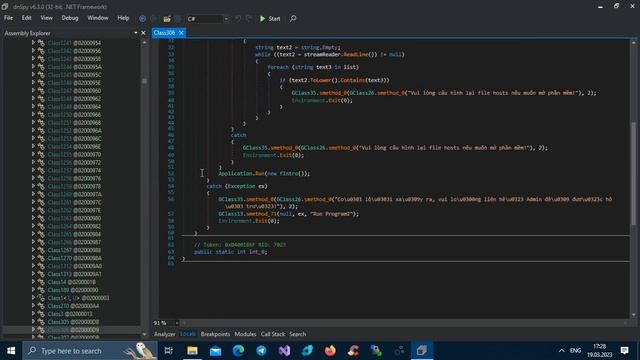The height and width of the screenshot is (360, 640).
Task: Switch to the Breakpoints tab
Action: [215, 334]
